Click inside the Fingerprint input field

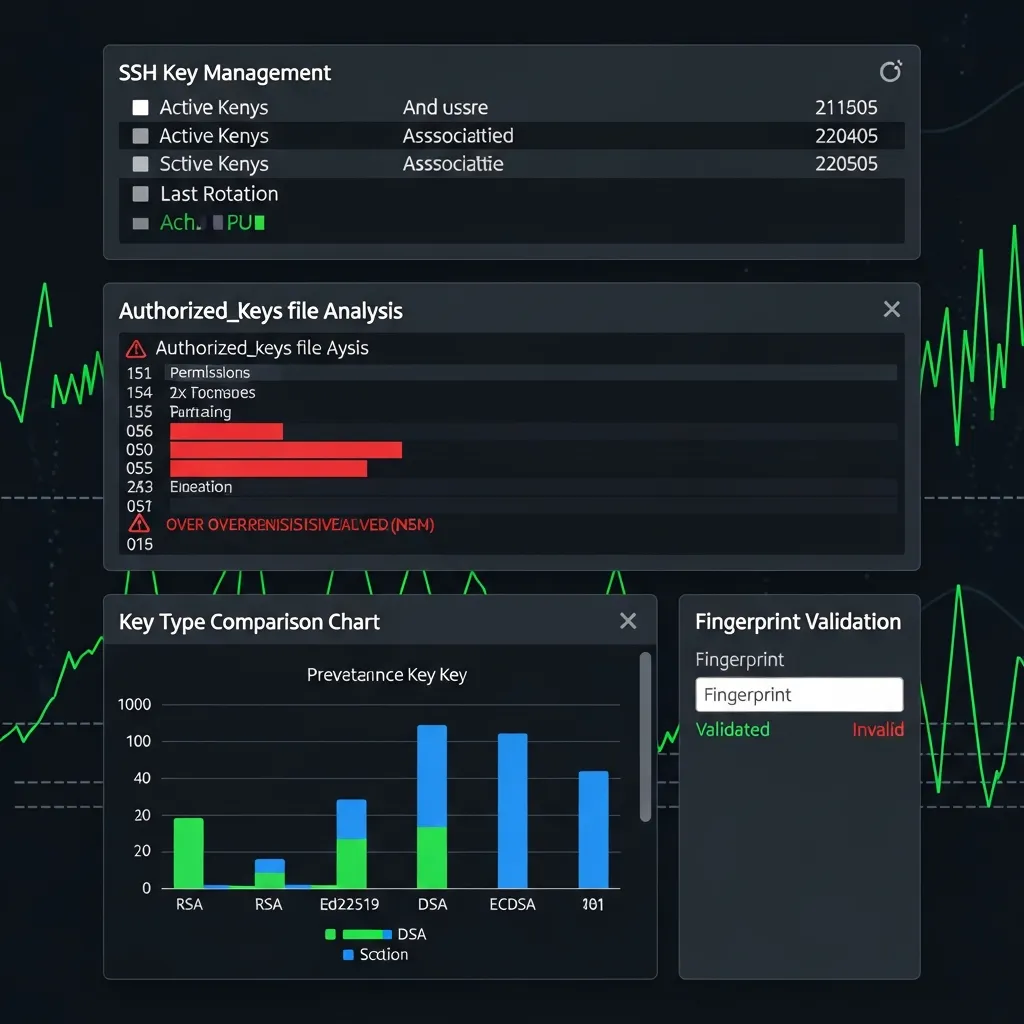point(798,694)
